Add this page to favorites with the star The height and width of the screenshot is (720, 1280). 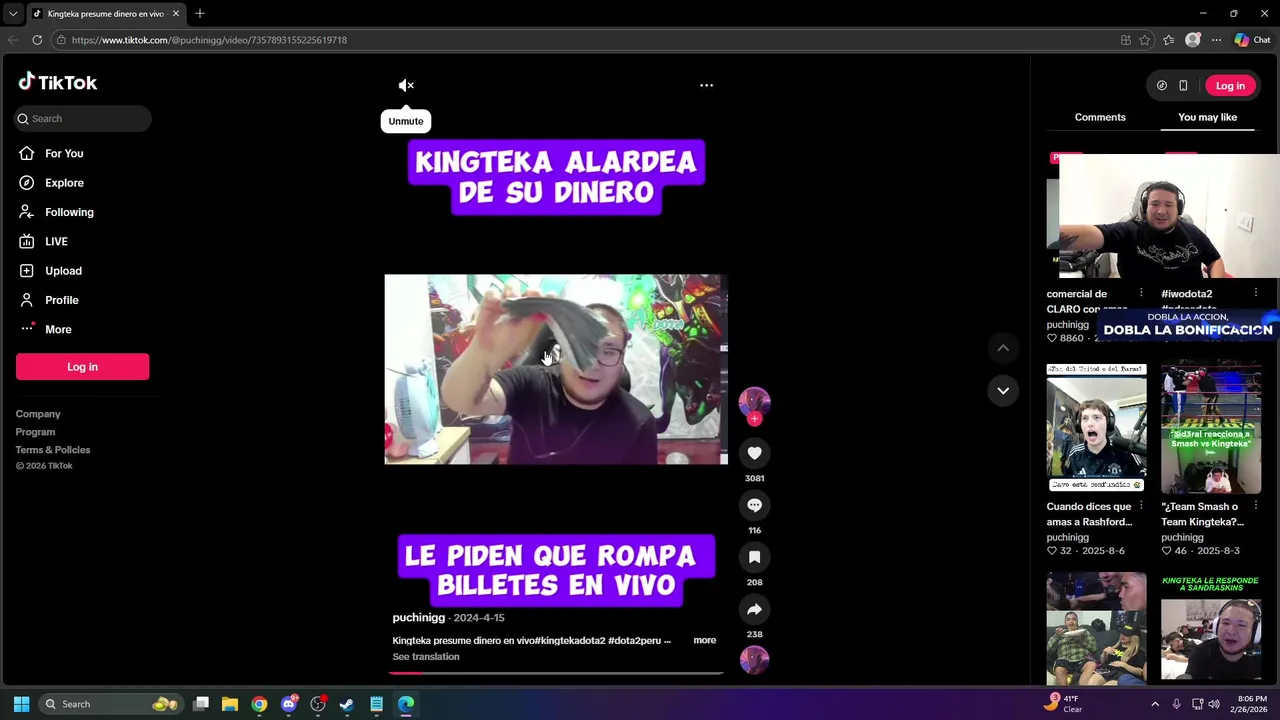click(1144, 40)
